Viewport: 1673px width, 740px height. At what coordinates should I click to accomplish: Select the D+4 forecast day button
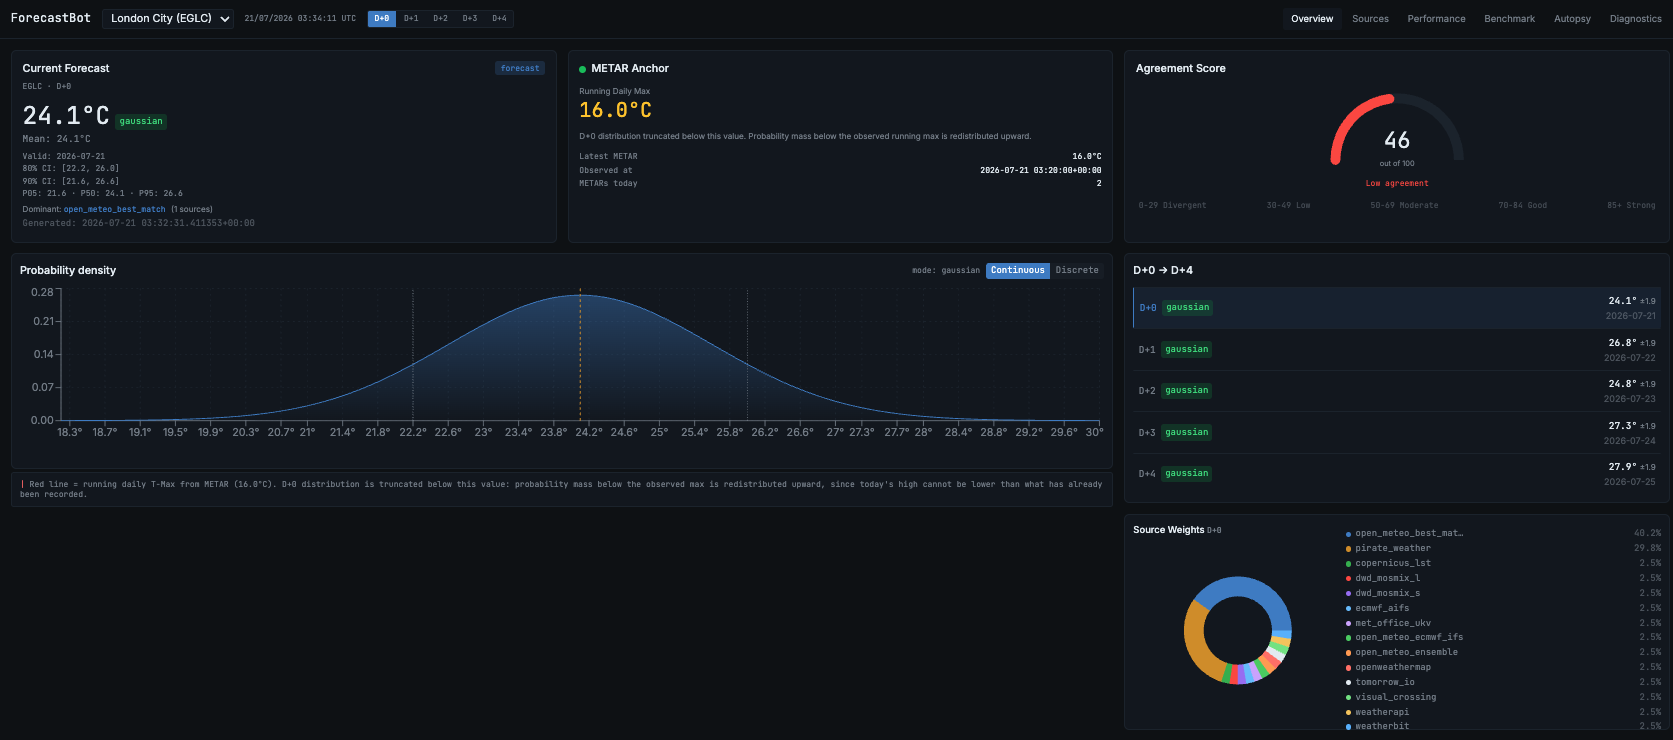[499, 18]
